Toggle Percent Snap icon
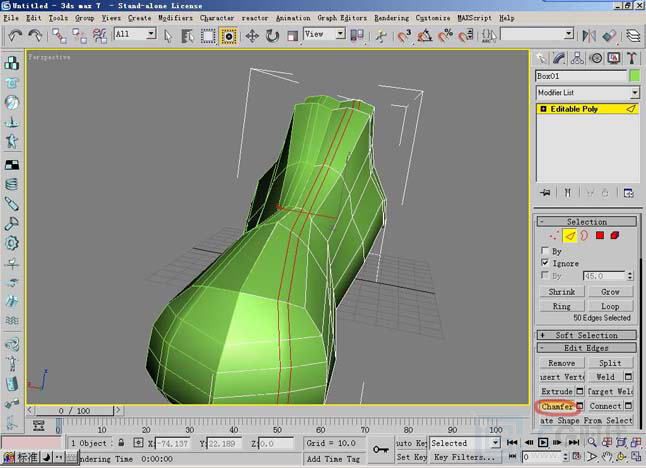This screenshot has width=646, height=468. point(445,36)
